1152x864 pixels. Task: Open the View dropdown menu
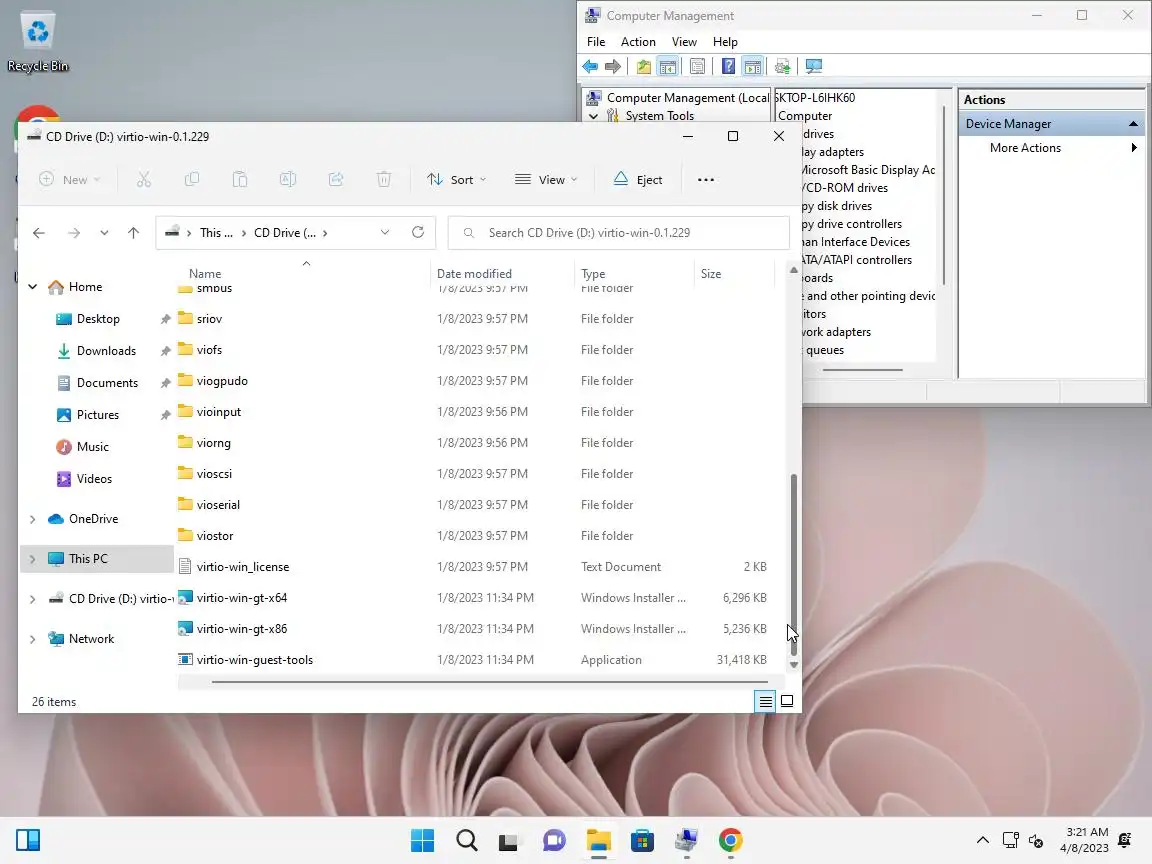pyautogui.click(x=546, y=179)
